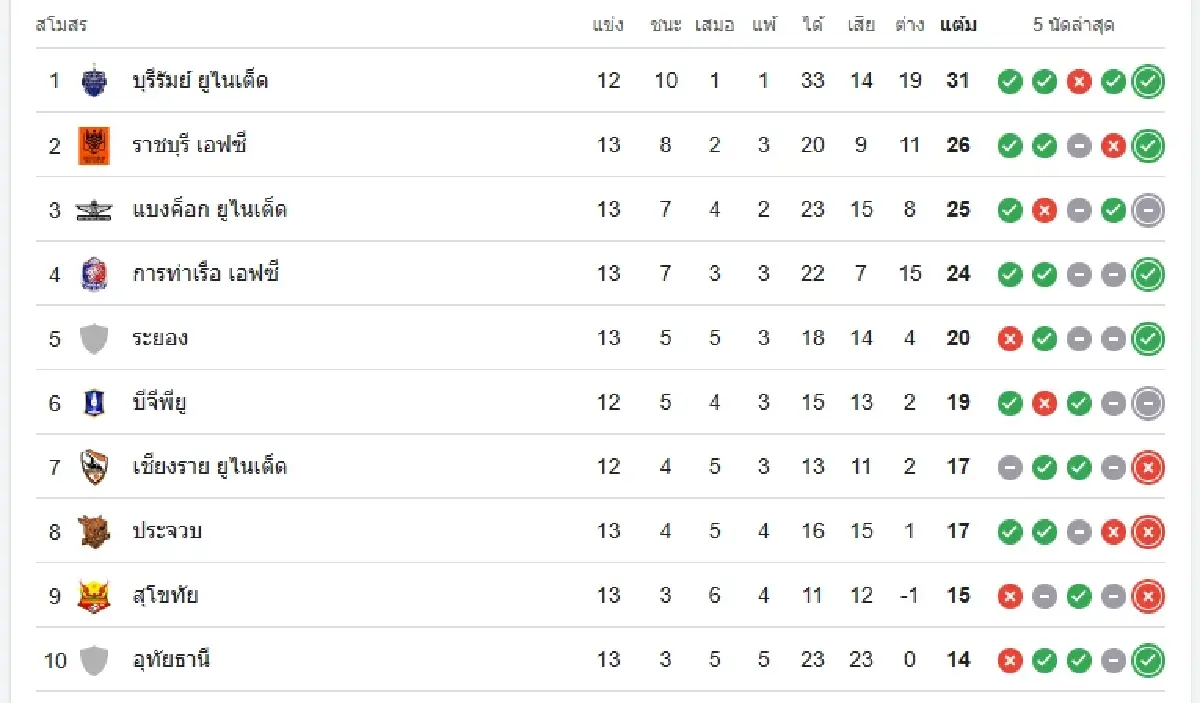
Task: Click the grey placeholder shield for ระยอง
Action: (x=93, y=338)
